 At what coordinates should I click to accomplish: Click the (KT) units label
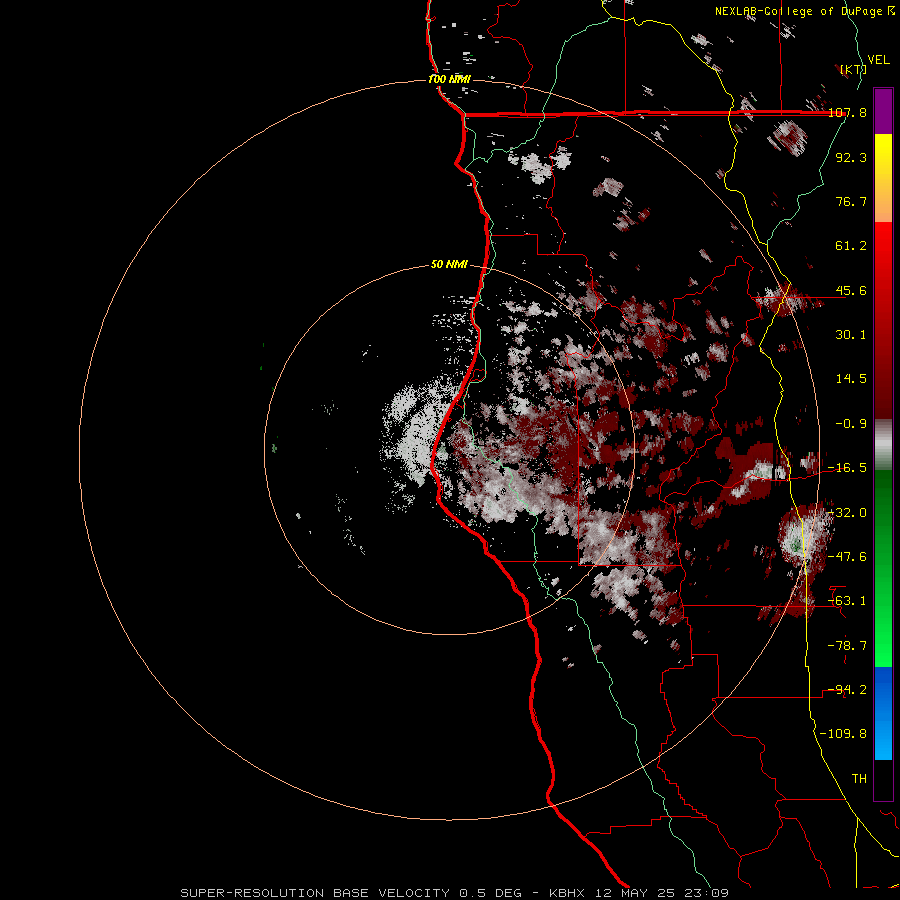click(853, 69)
